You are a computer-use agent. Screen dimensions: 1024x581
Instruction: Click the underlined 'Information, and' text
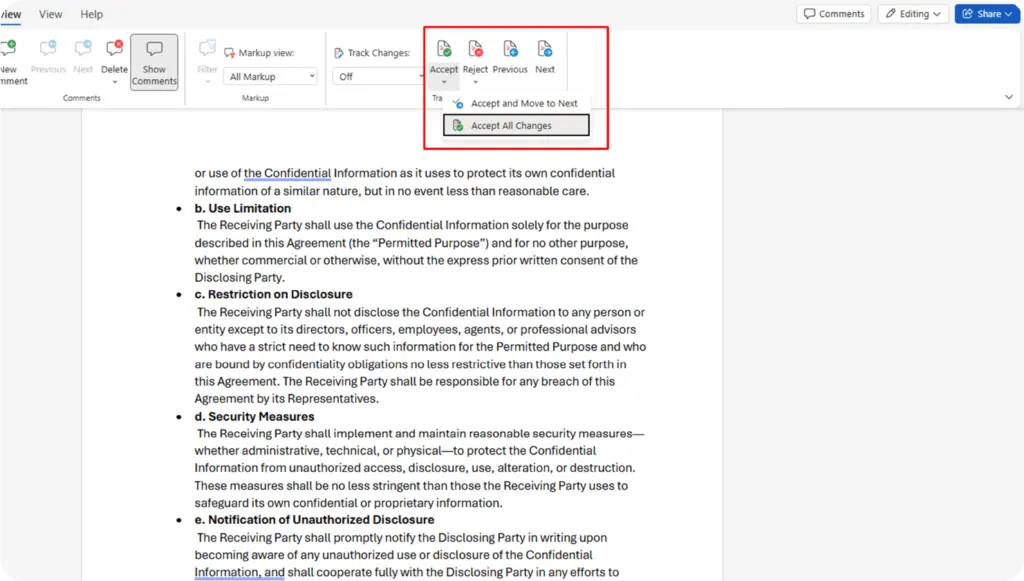coord(239,573)
